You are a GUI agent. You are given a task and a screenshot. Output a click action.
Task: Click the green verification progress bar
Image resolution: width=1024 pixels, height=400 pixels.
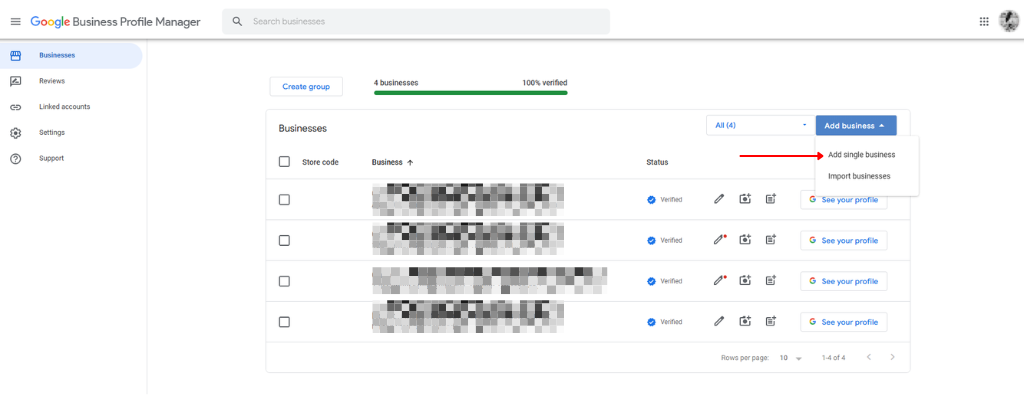pos(470,93)
